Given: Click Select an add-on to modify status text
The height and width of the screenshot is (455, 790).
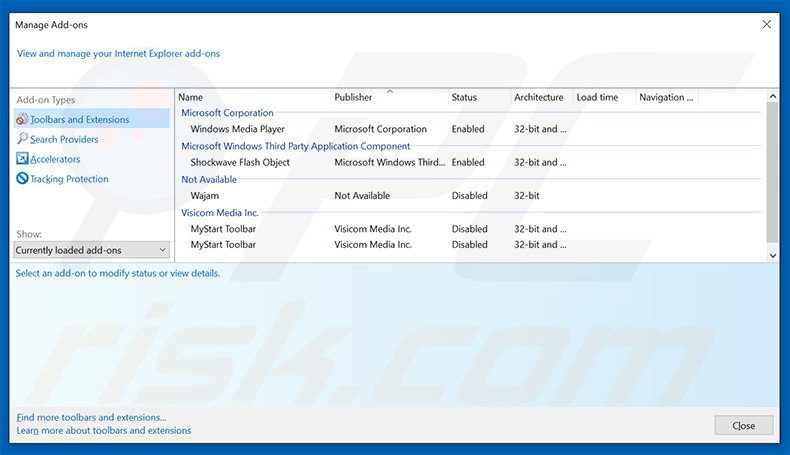Looking at the screenshot, I should click(117, 273).
